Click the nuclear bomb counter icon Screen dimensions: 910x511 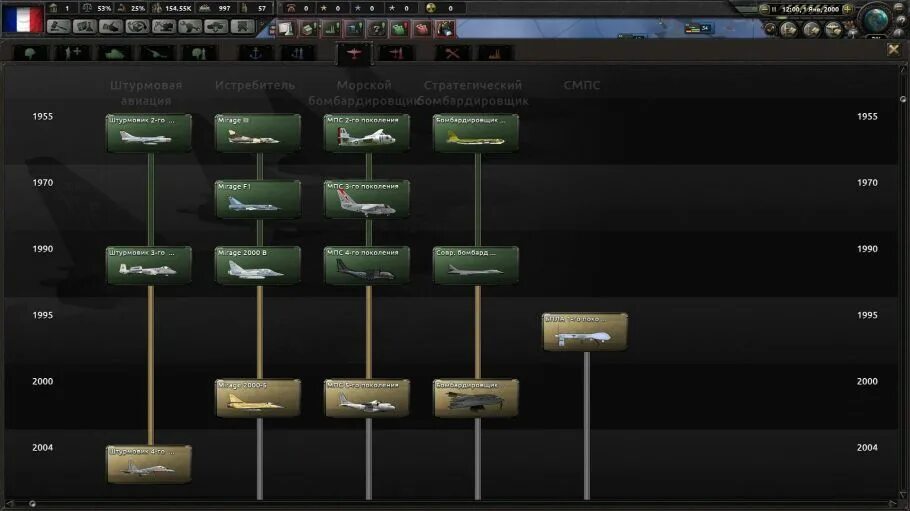[430, 8]
